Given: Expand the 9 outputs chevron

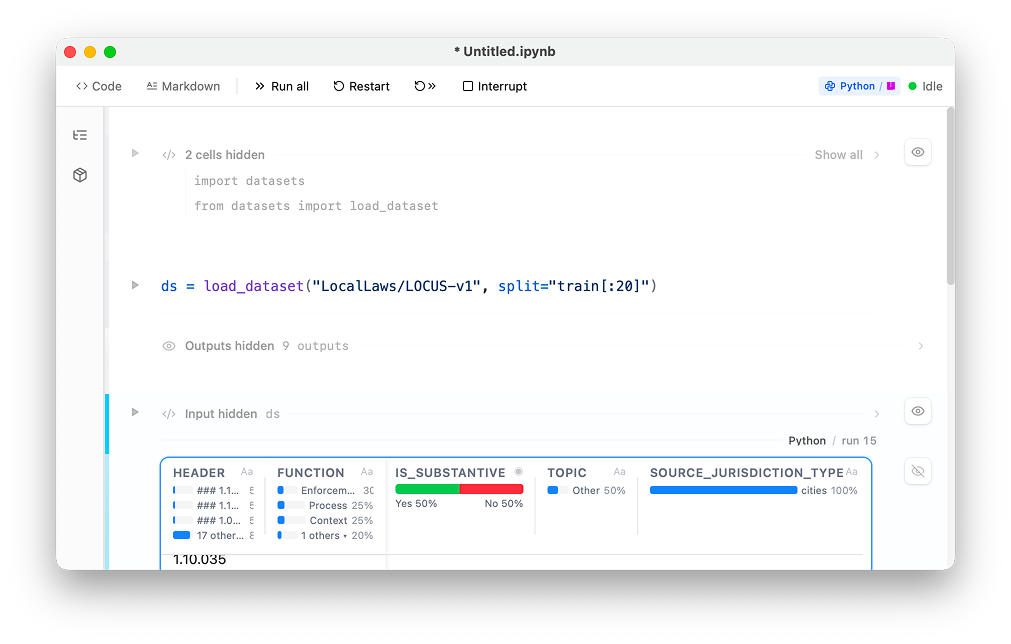Looking at the screenshot, I should (921, 346).
